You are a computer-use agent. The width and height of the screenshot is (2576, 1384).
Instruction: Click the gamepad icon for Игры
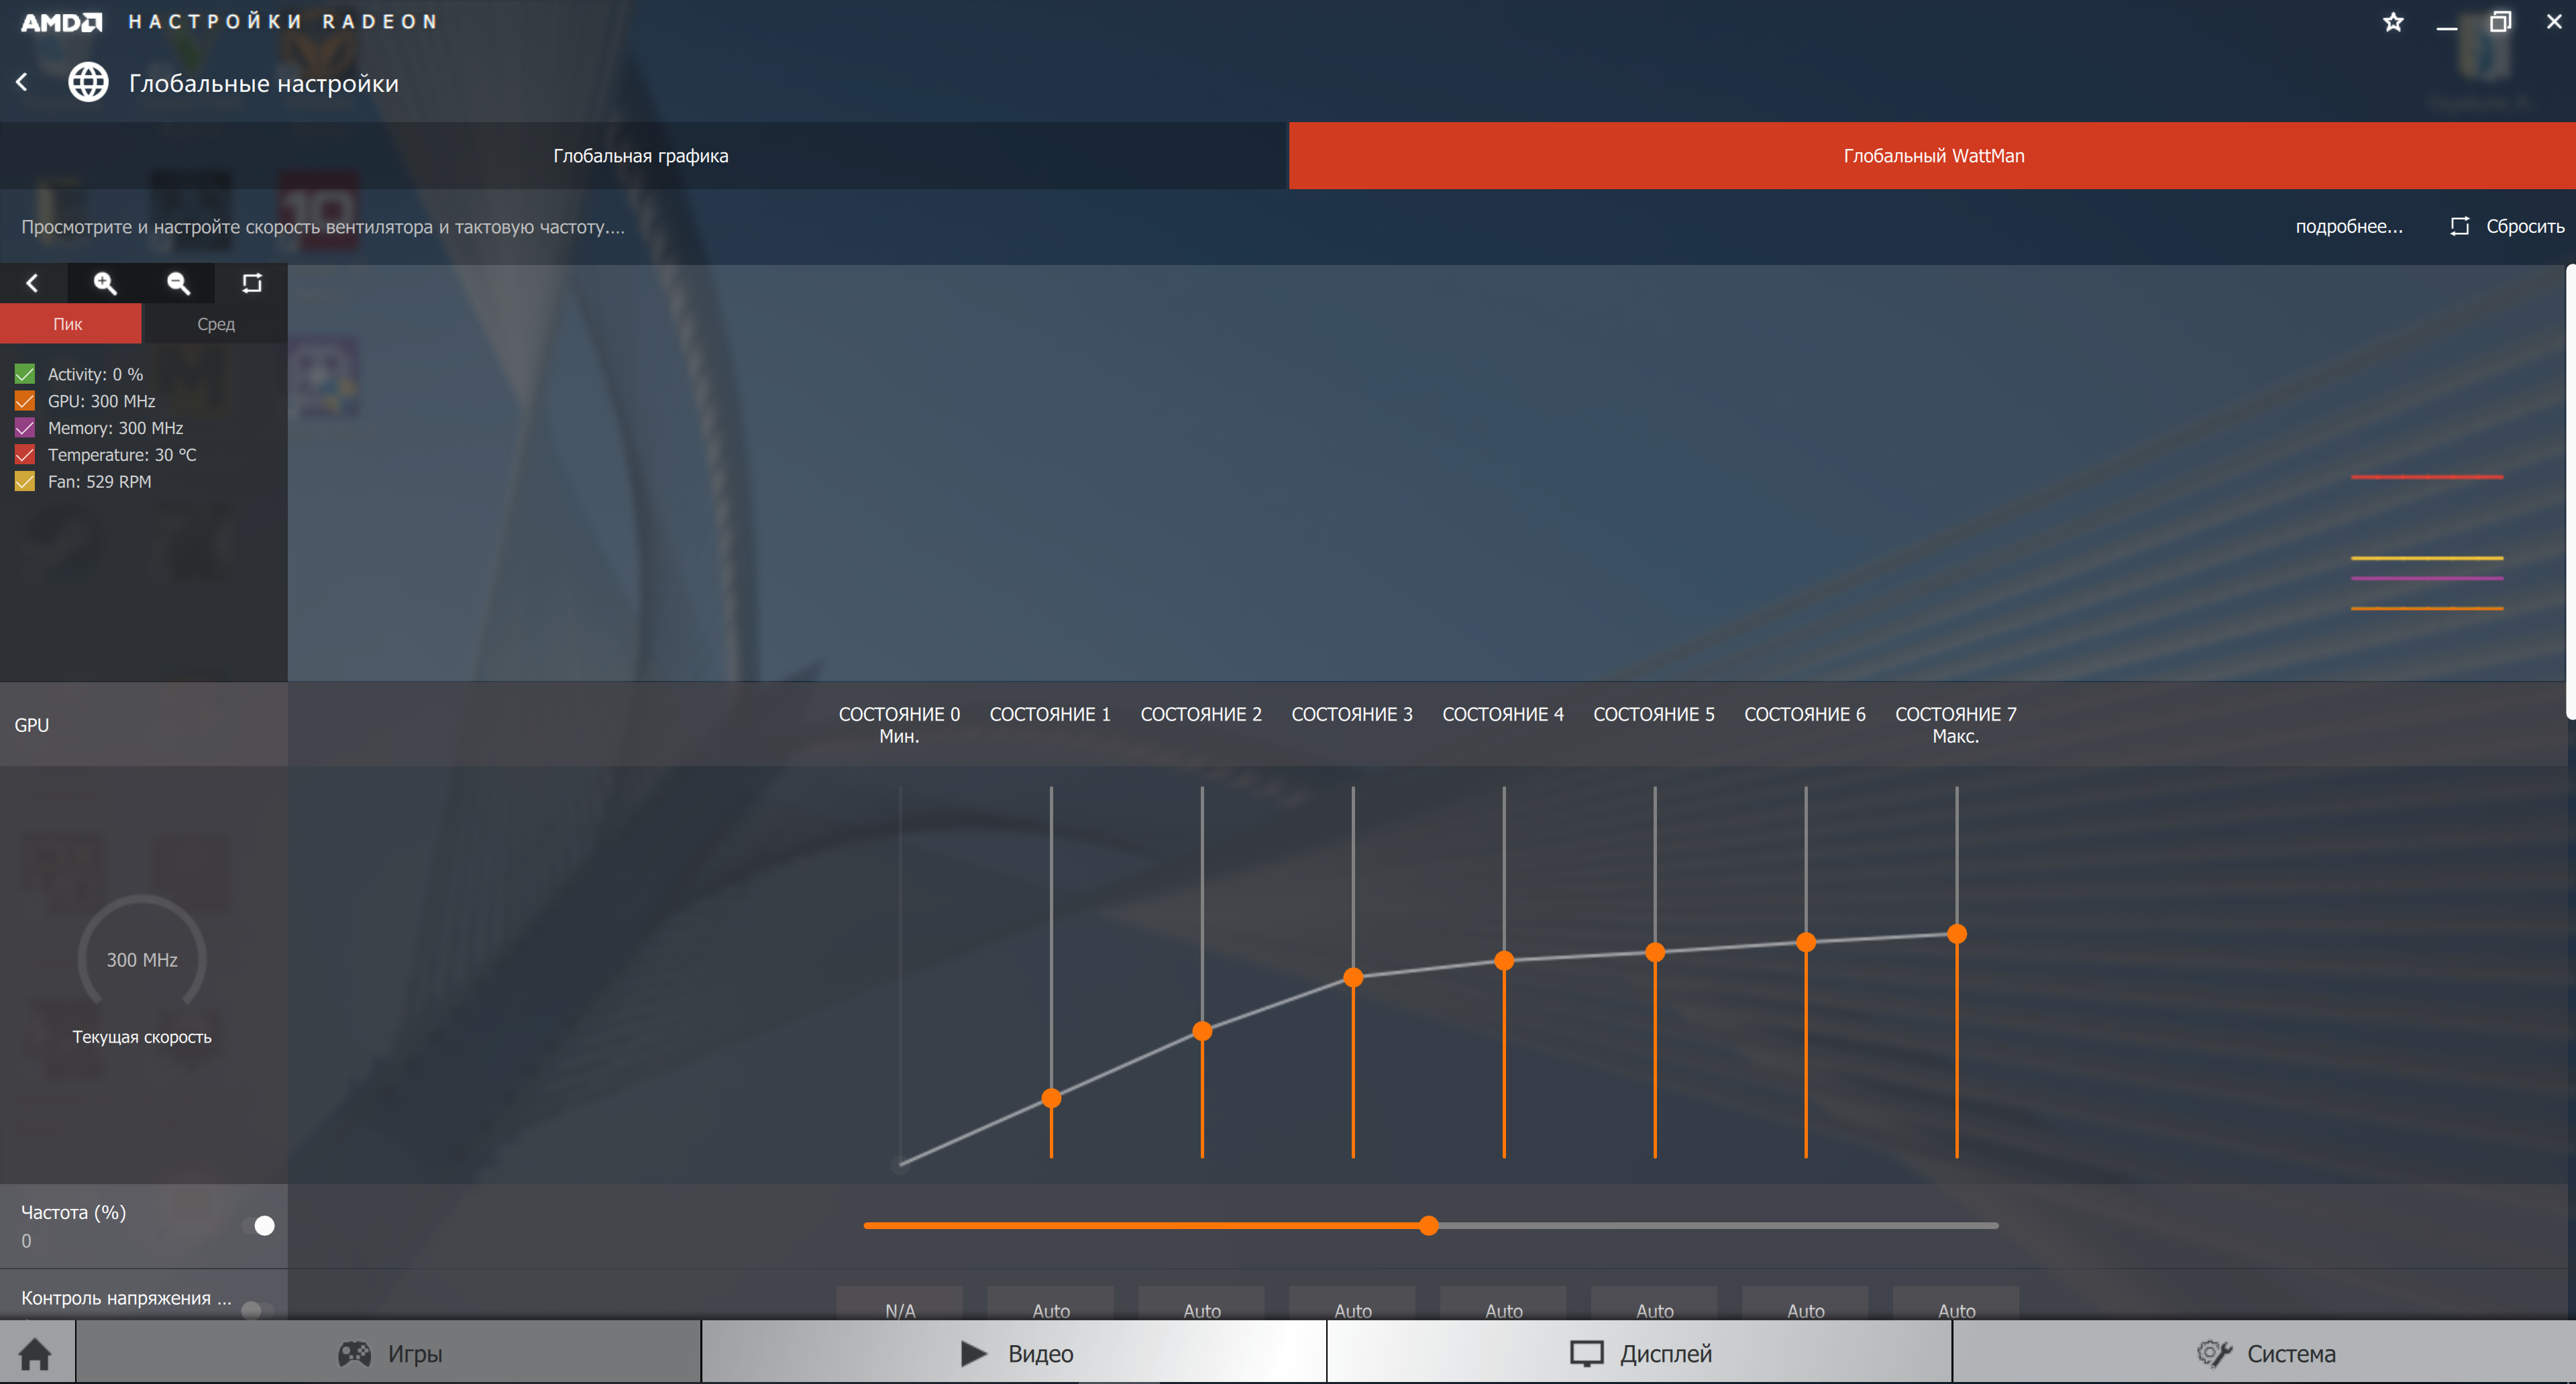(355, 1353)
